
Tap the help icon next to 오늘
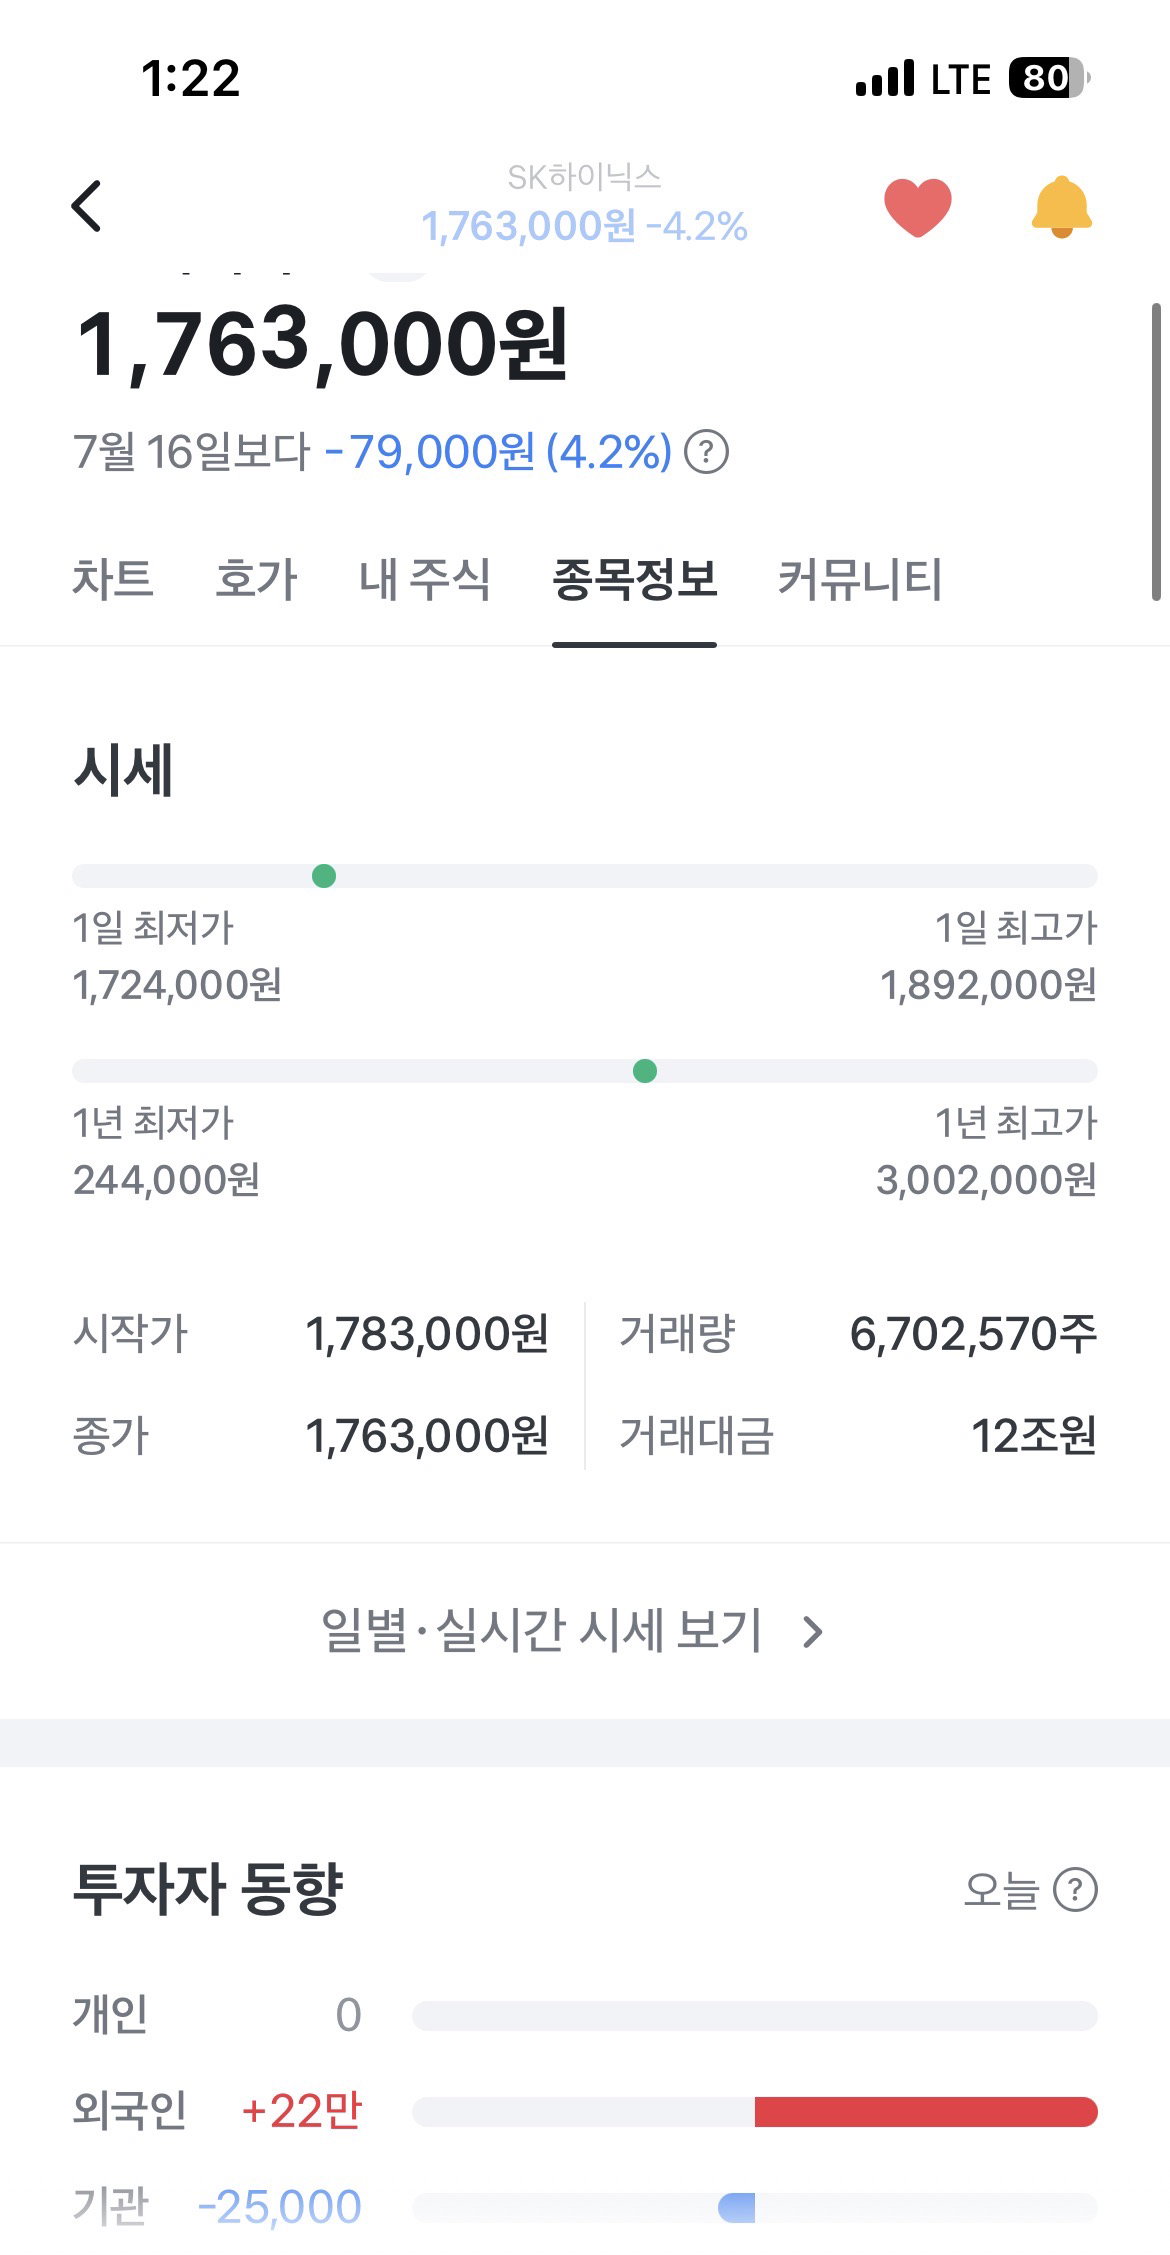[1076, 1890]
